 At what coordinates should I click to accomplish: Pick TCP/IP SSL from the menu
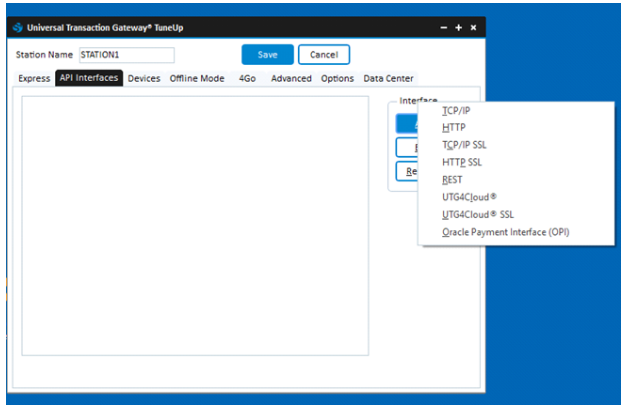[464, 145]
